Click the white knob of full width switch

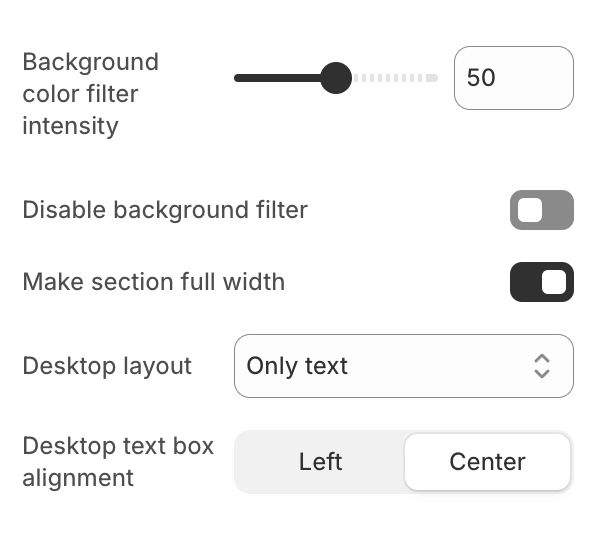click(554, 282)
